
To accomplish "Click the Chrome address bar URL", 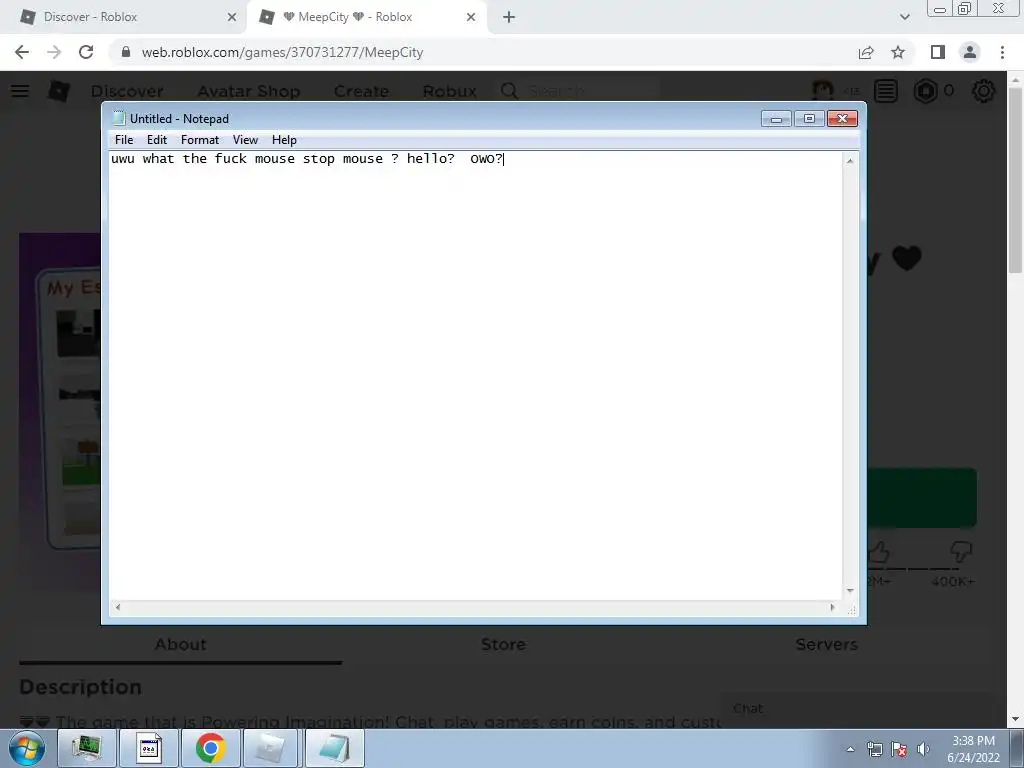I will click(x=282, y=52).
